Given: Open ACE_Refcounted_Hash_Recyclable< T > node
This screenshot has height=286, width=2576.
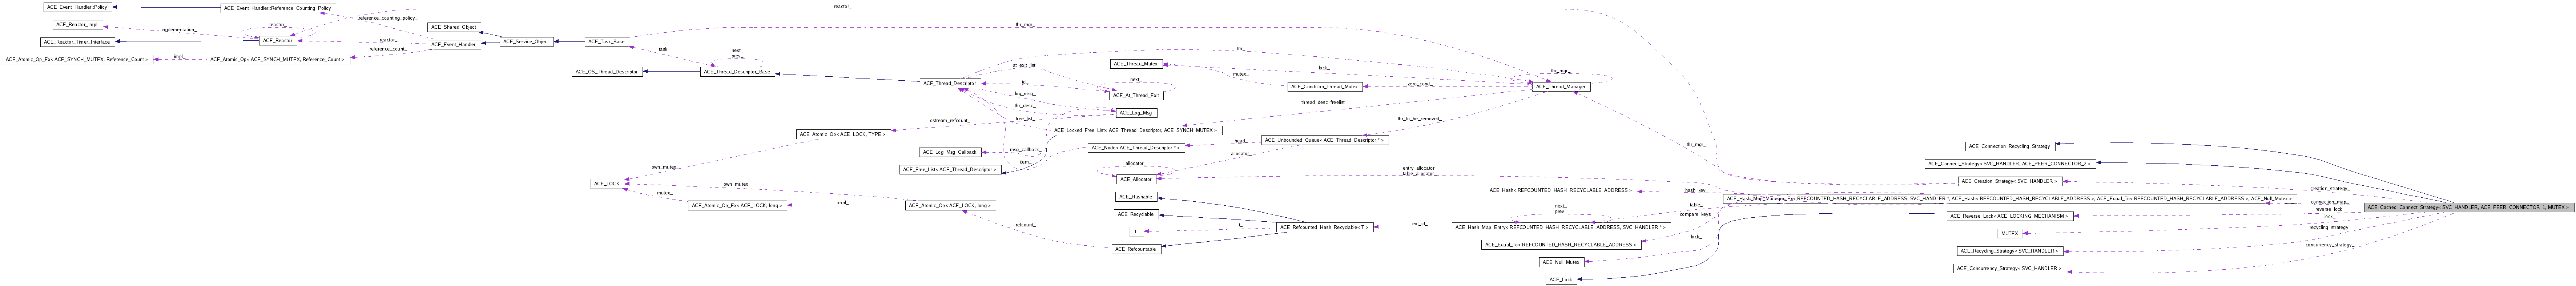Looking at the screenshot, I should 1325,227.
